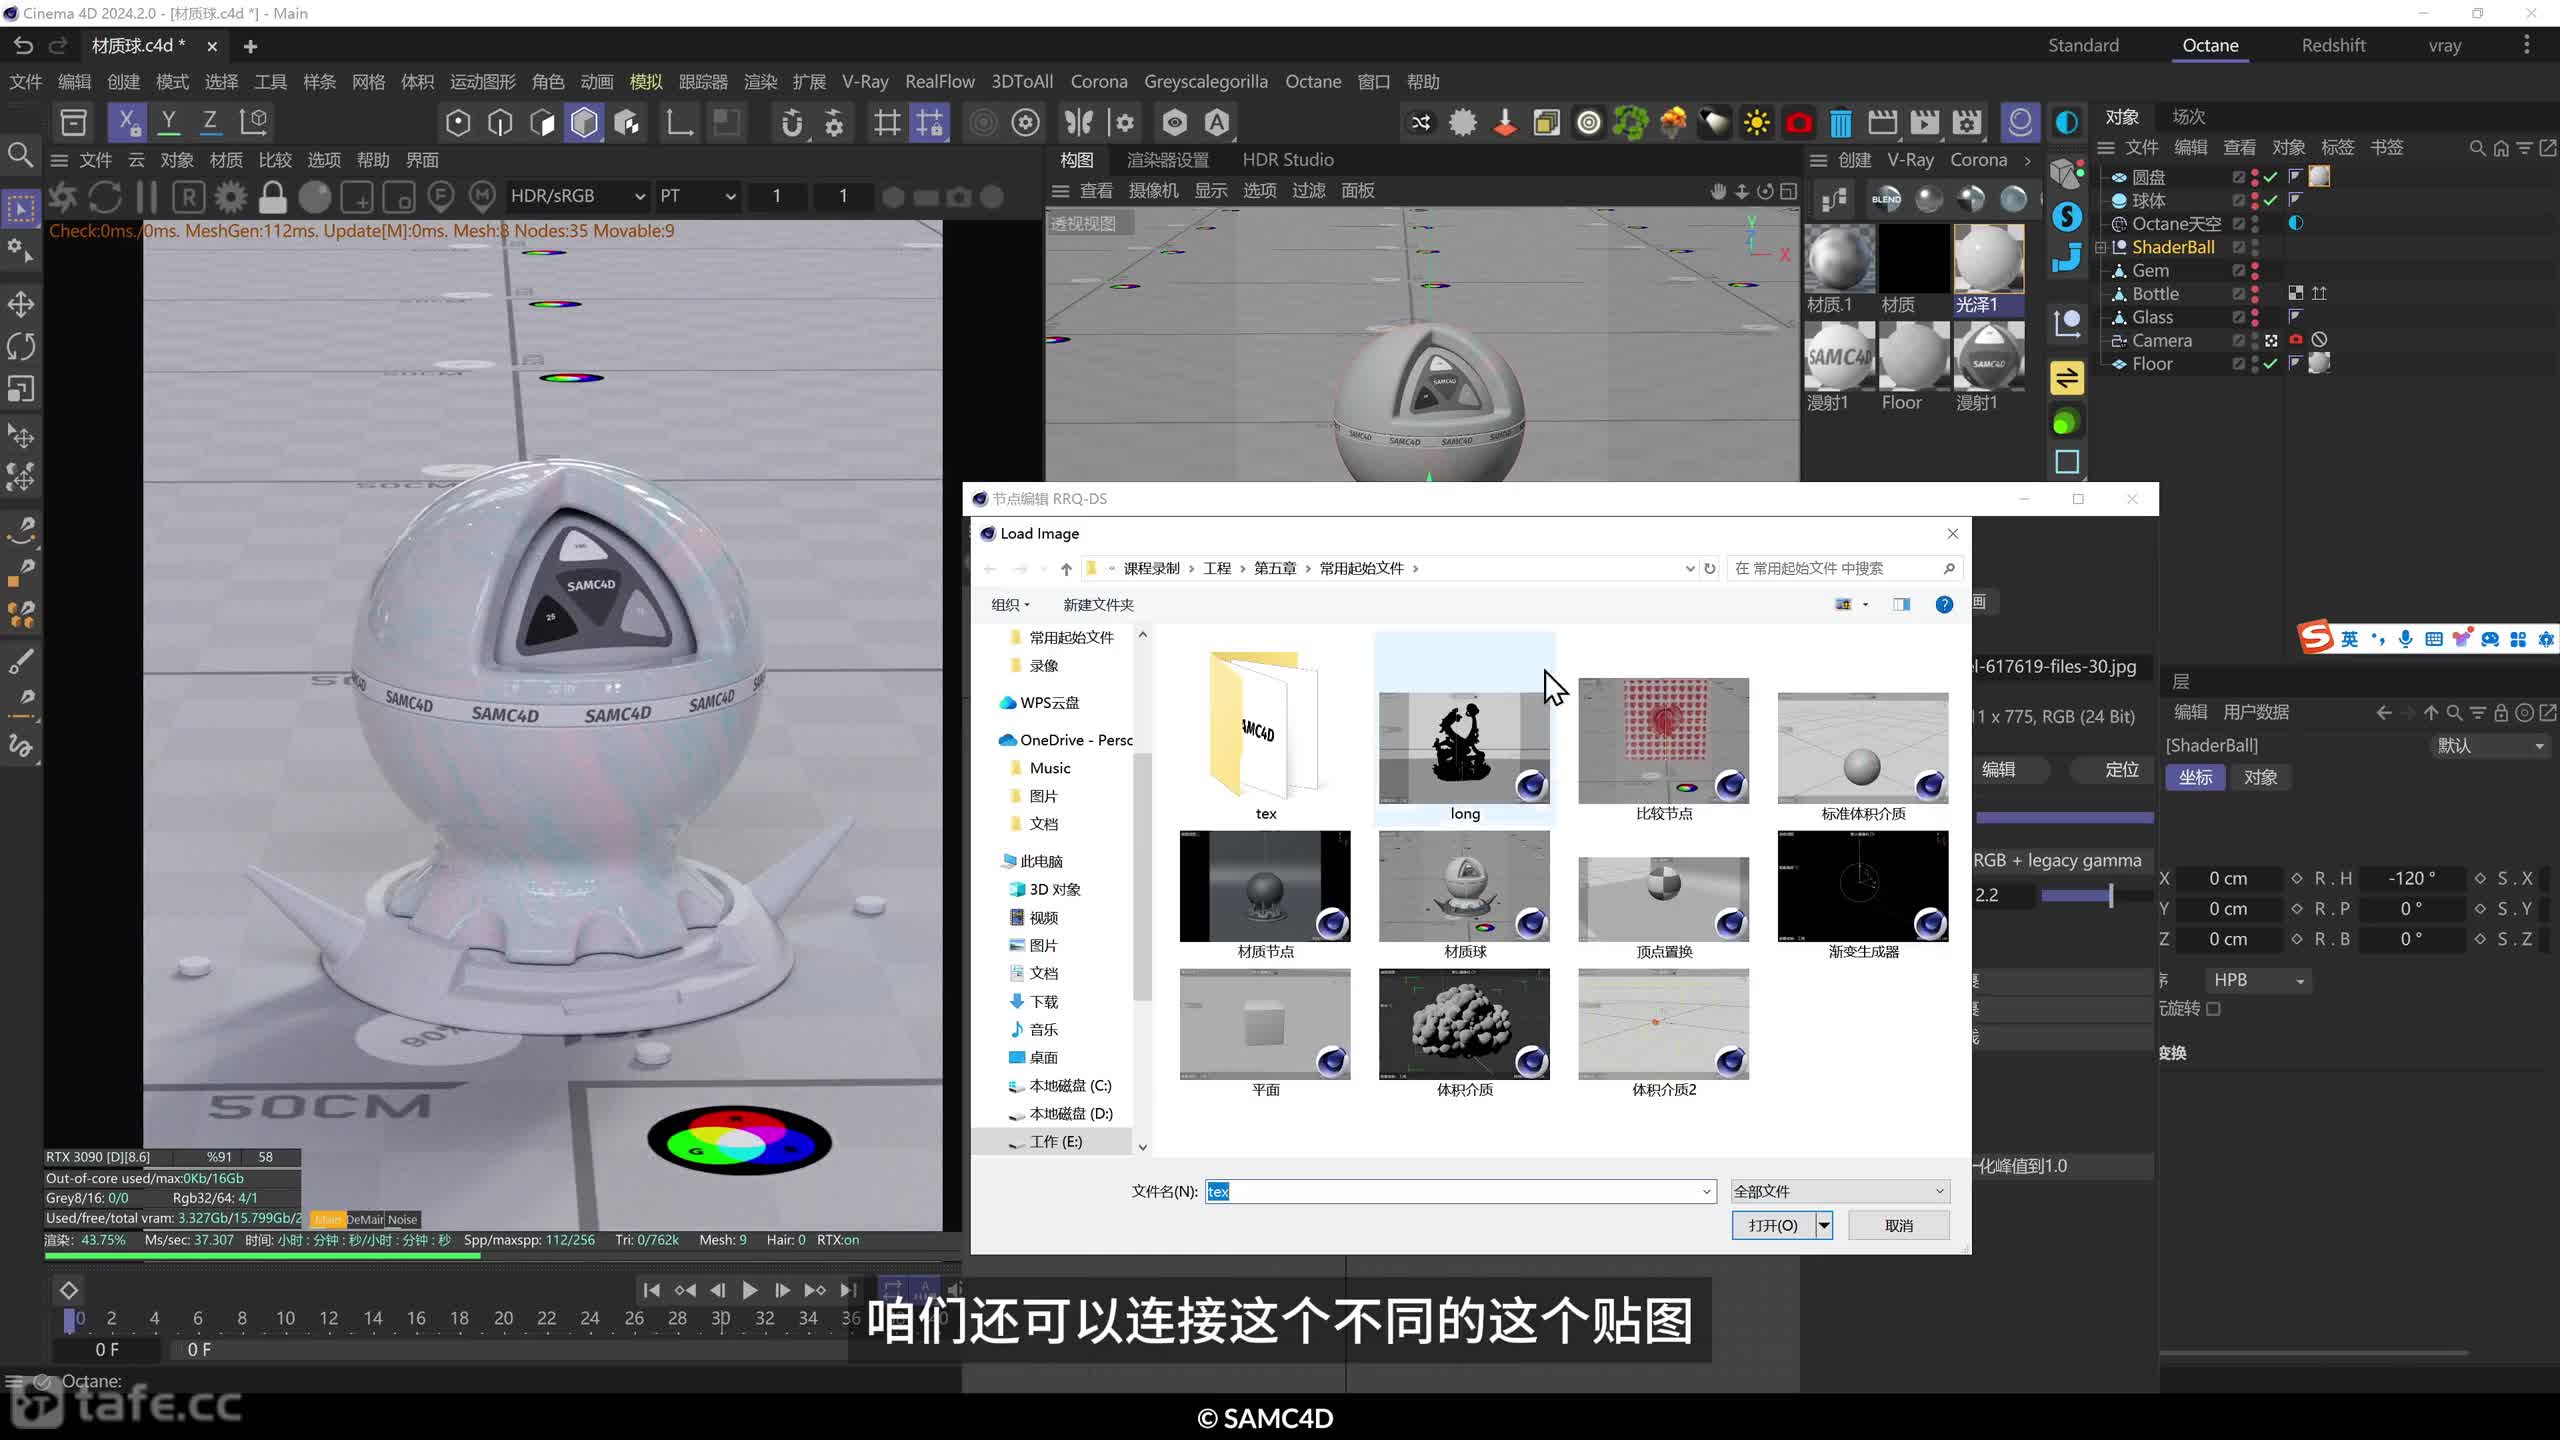Click the 第五章 breadcrumb in path bar
2560x1440 pixels.
[x=1275, y=568]
